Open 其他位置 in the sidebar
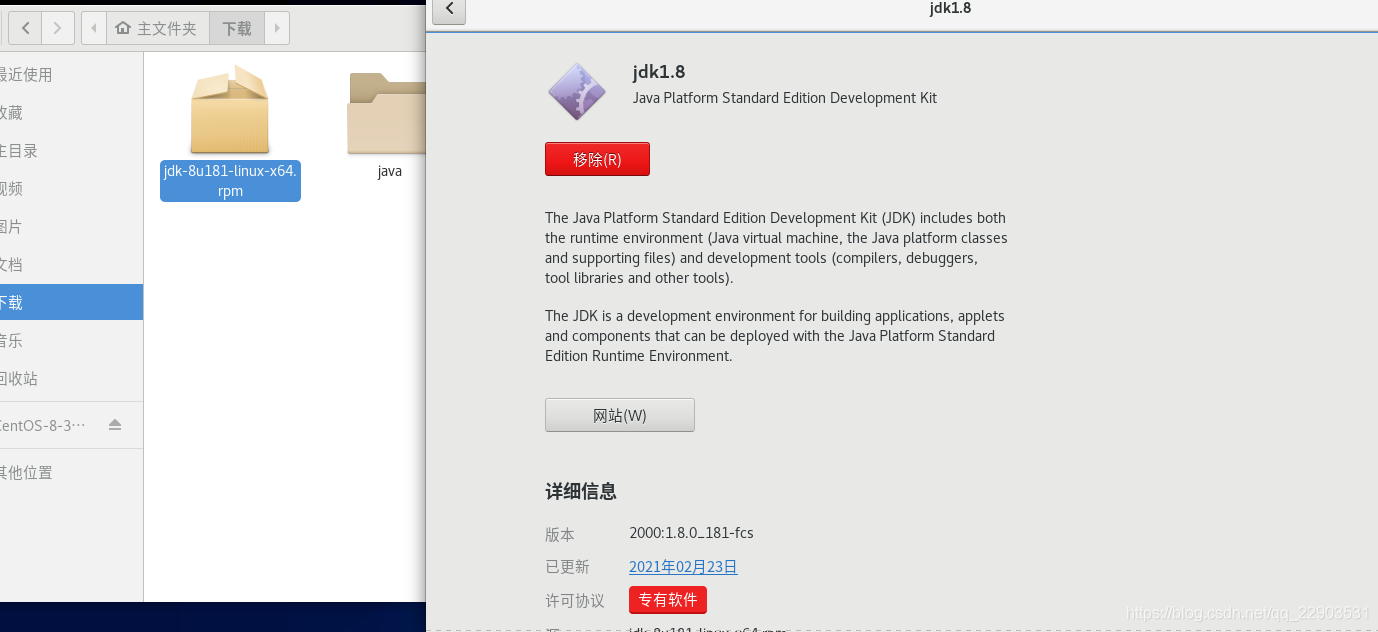The image size is (1378, 632). [x=71, y=472]
